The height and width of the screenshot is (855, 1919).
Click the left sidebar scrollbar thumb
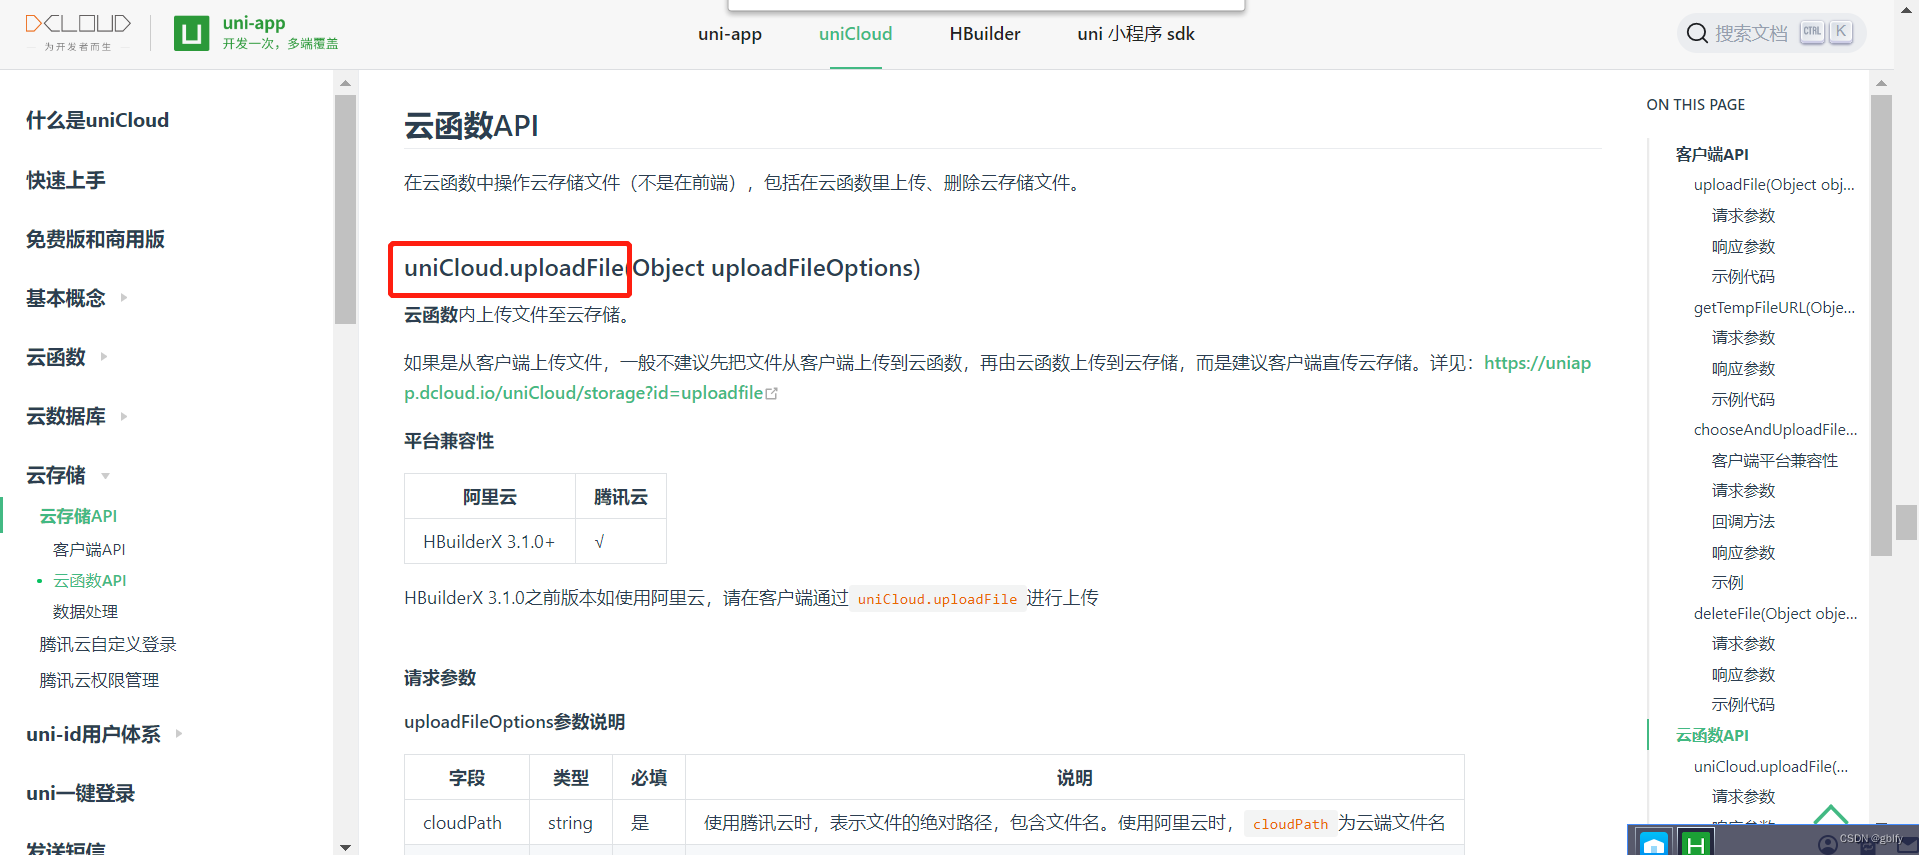coord(345,210)
